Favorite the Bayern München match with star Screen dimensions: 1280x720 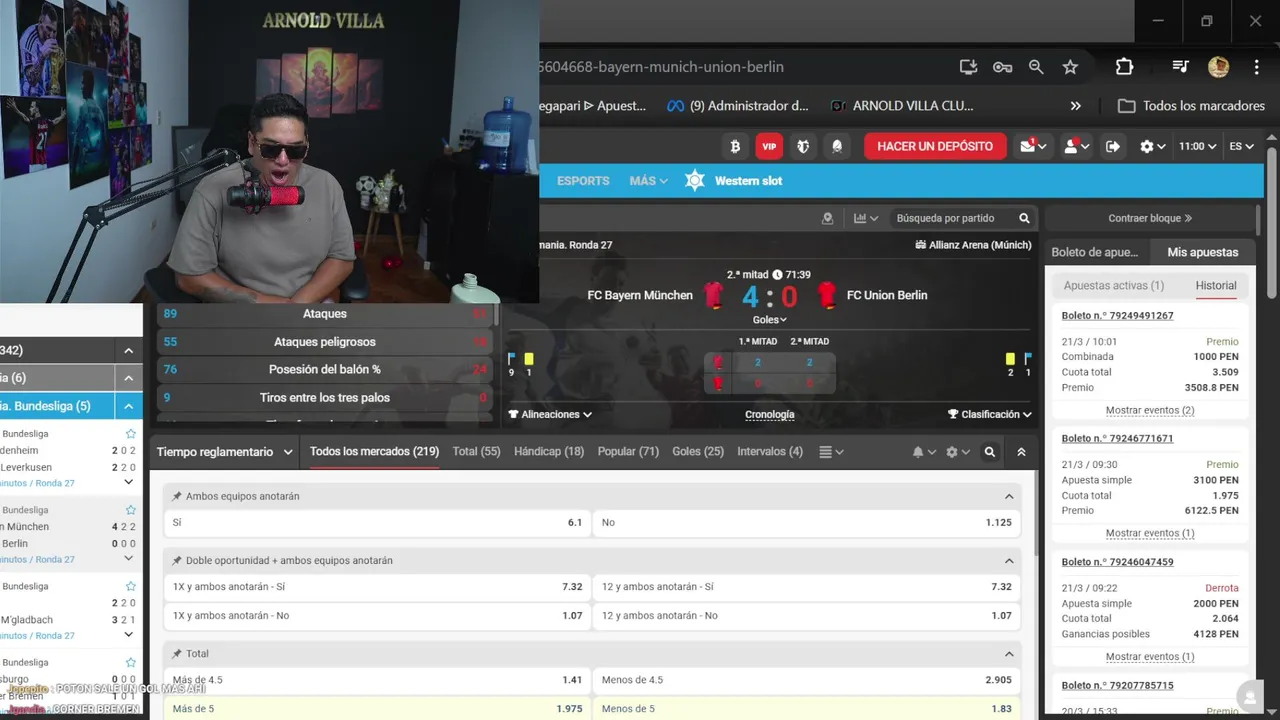(x=130, y=510)
